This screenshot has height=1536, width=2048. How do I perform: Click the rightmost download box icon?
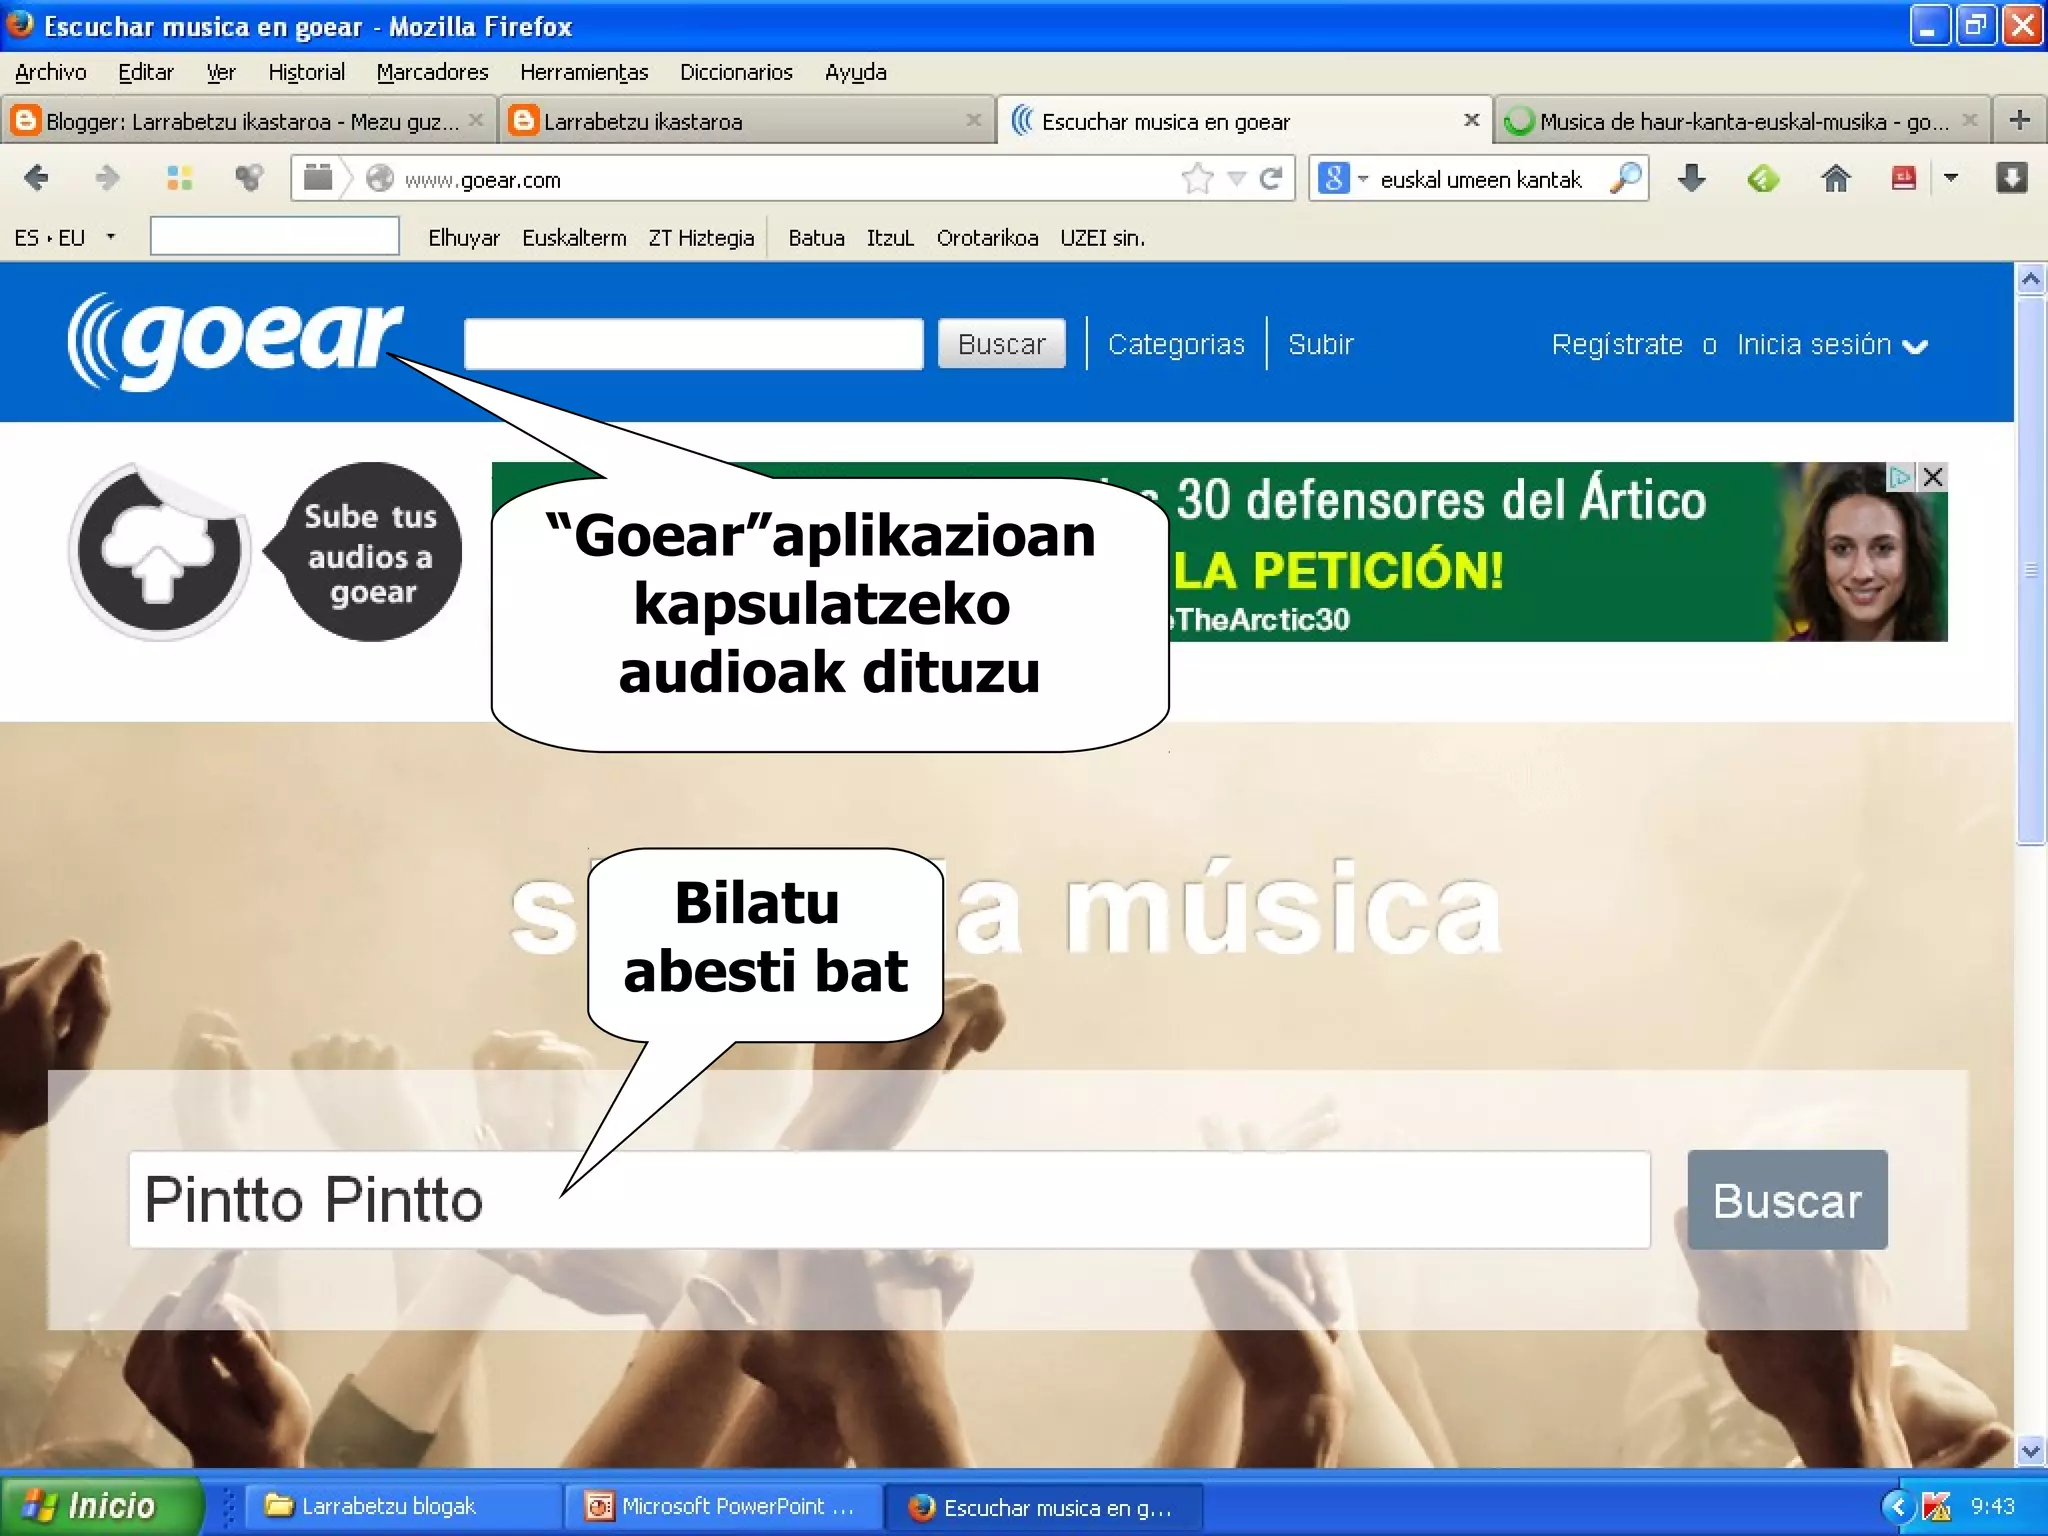pyautogui.click(x=2012, y=179)
